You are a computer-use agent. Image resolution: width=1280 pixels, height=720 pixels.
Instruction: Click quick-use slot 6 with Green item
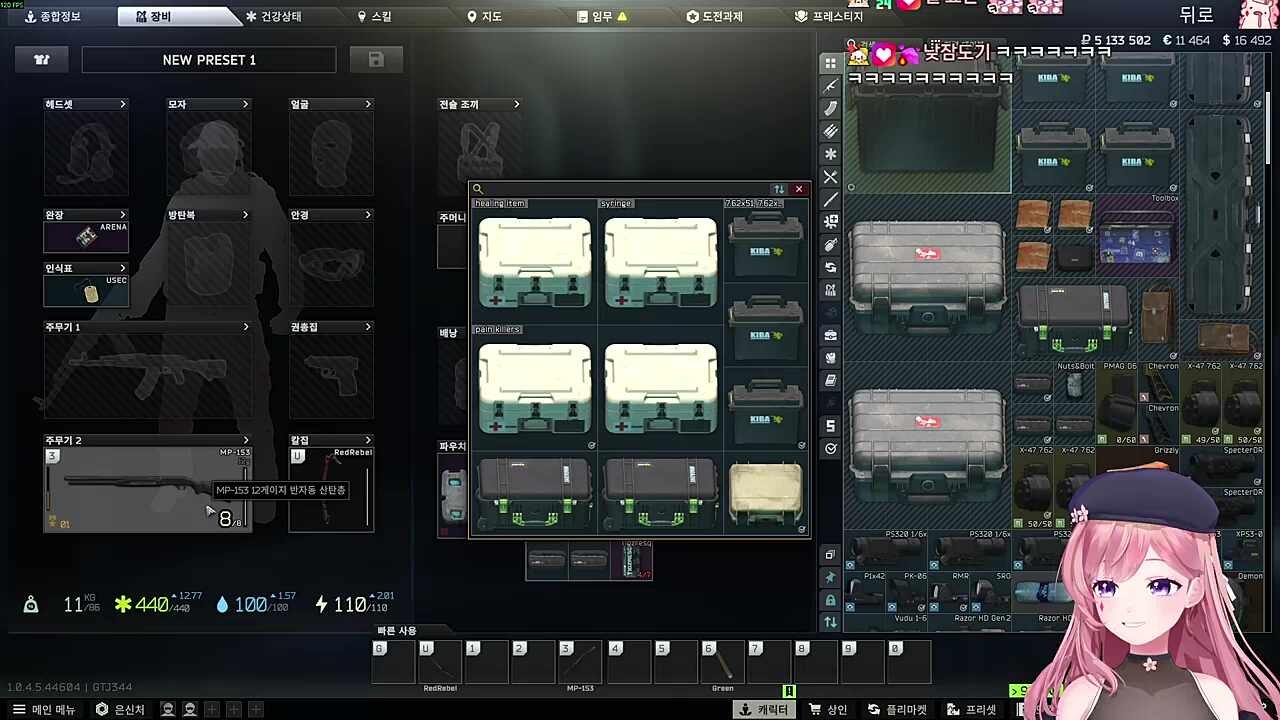tap(722, 663)
